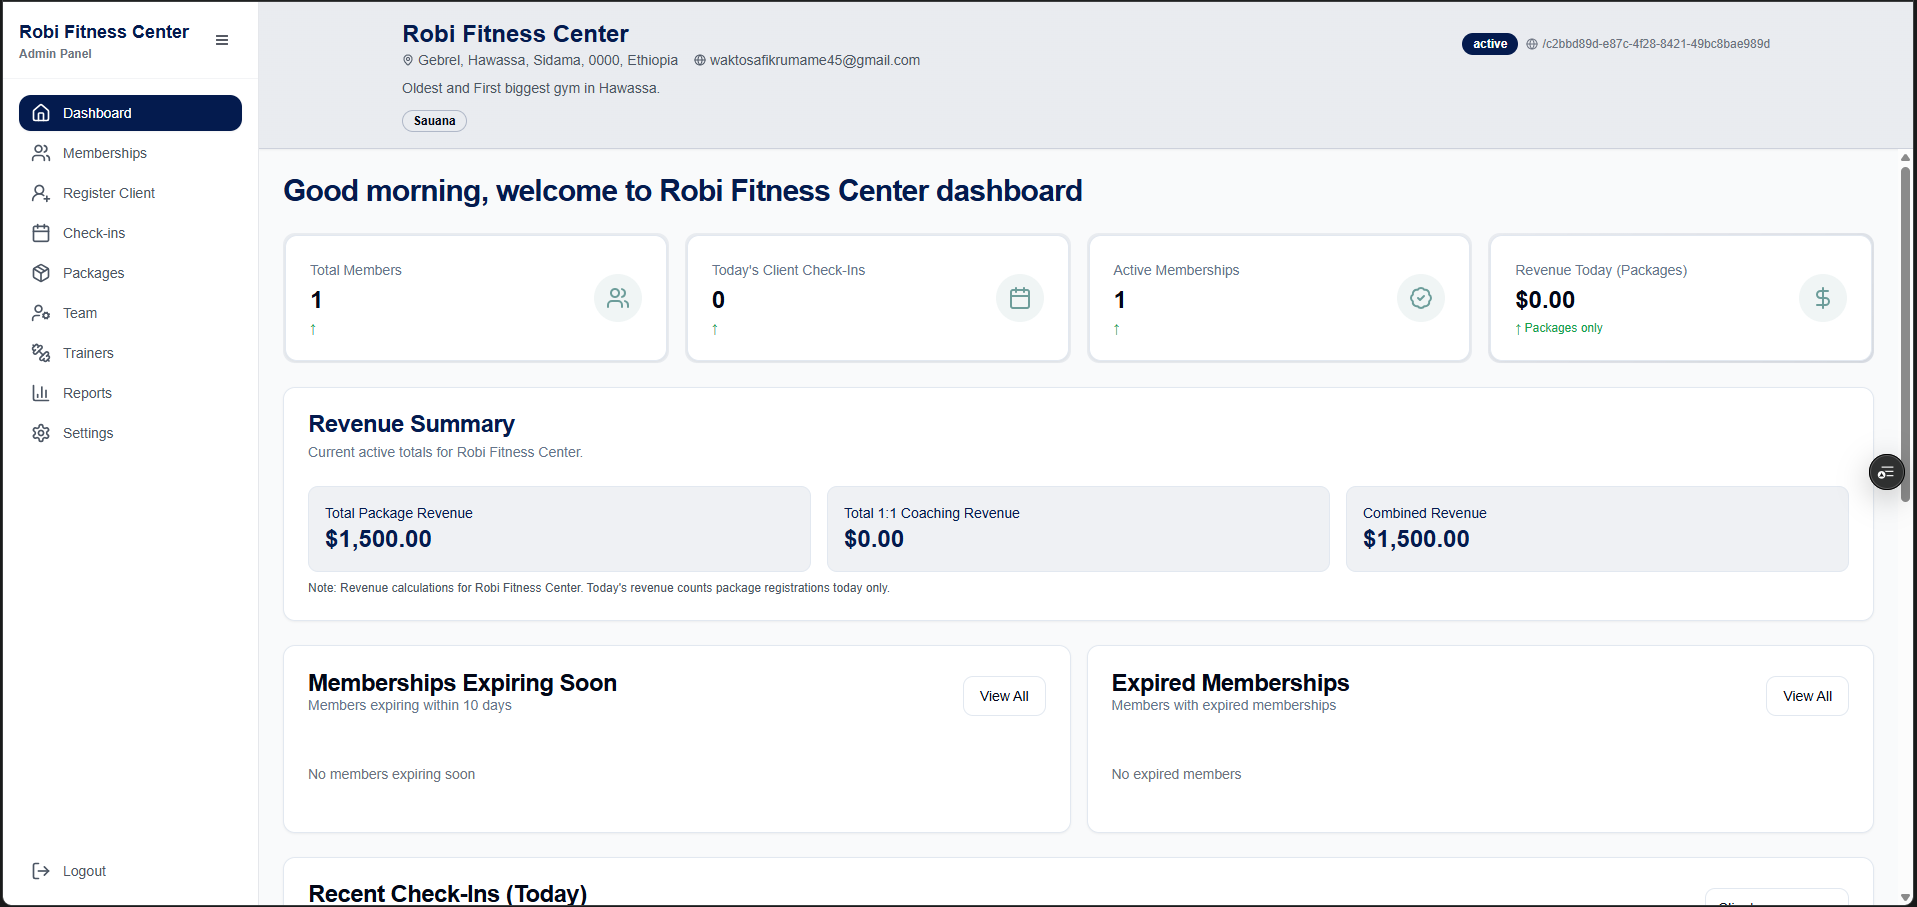The height and width of the screenshot is (907, 1917).
Task: View All expired memberships
Action: coord(1807,696)
